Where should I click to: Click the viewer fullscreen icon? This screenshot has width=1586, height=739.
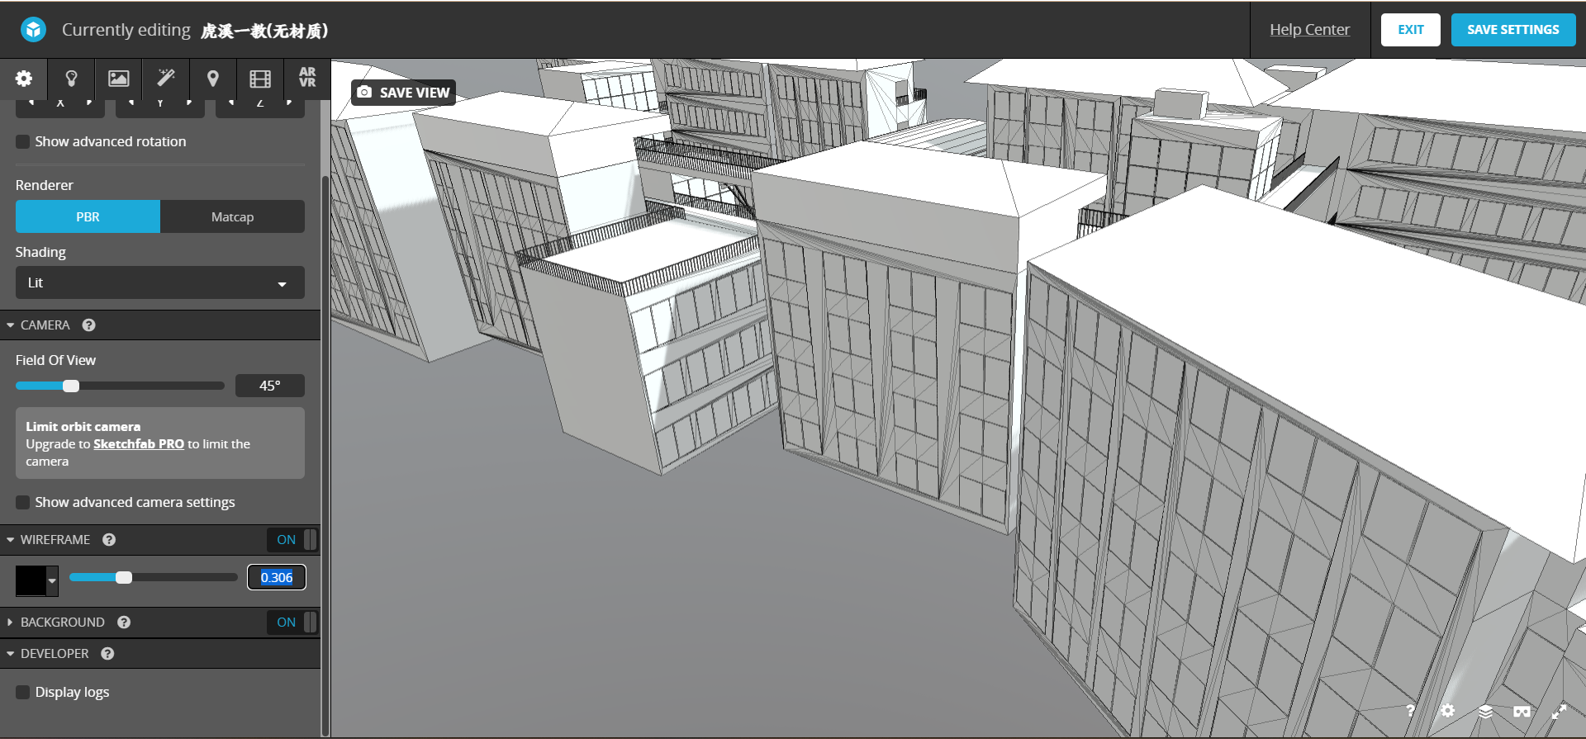click(x=1558, y=712)
